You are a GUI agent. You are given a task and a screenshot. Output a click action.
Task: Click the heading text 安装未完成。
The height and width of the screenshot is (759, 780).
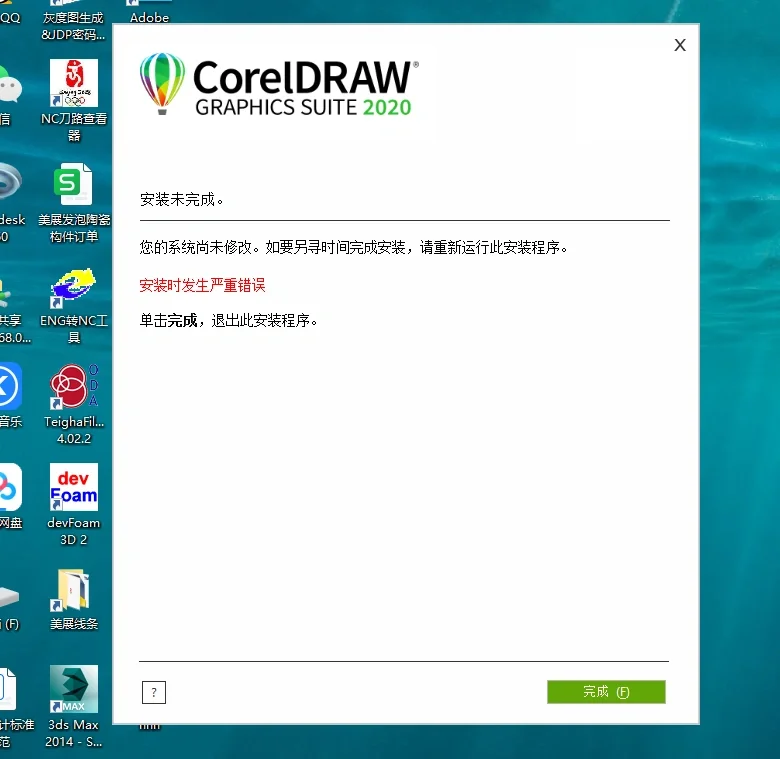tap(182, 199)
